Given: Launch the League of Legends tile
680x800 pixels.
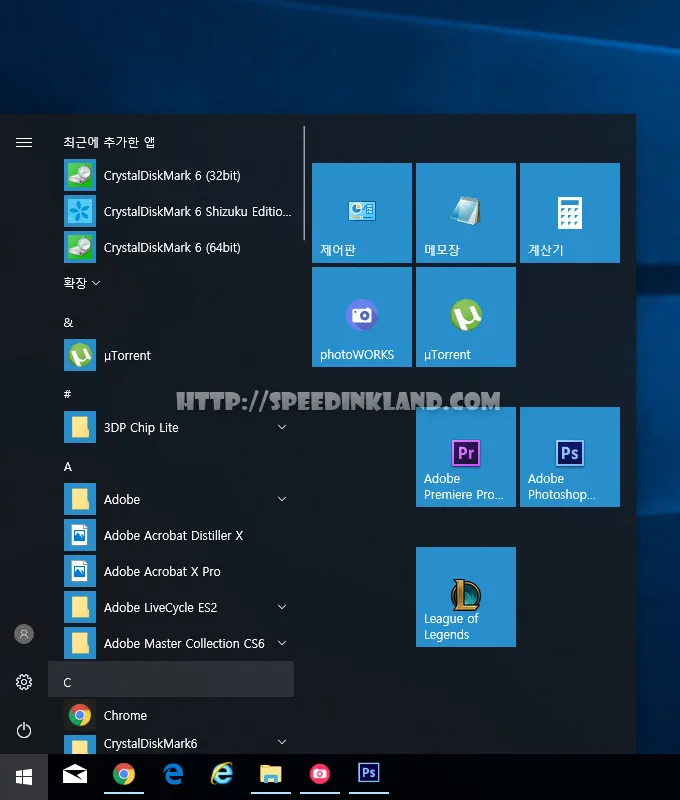Looking at the screenshot, I should (466, 597).
